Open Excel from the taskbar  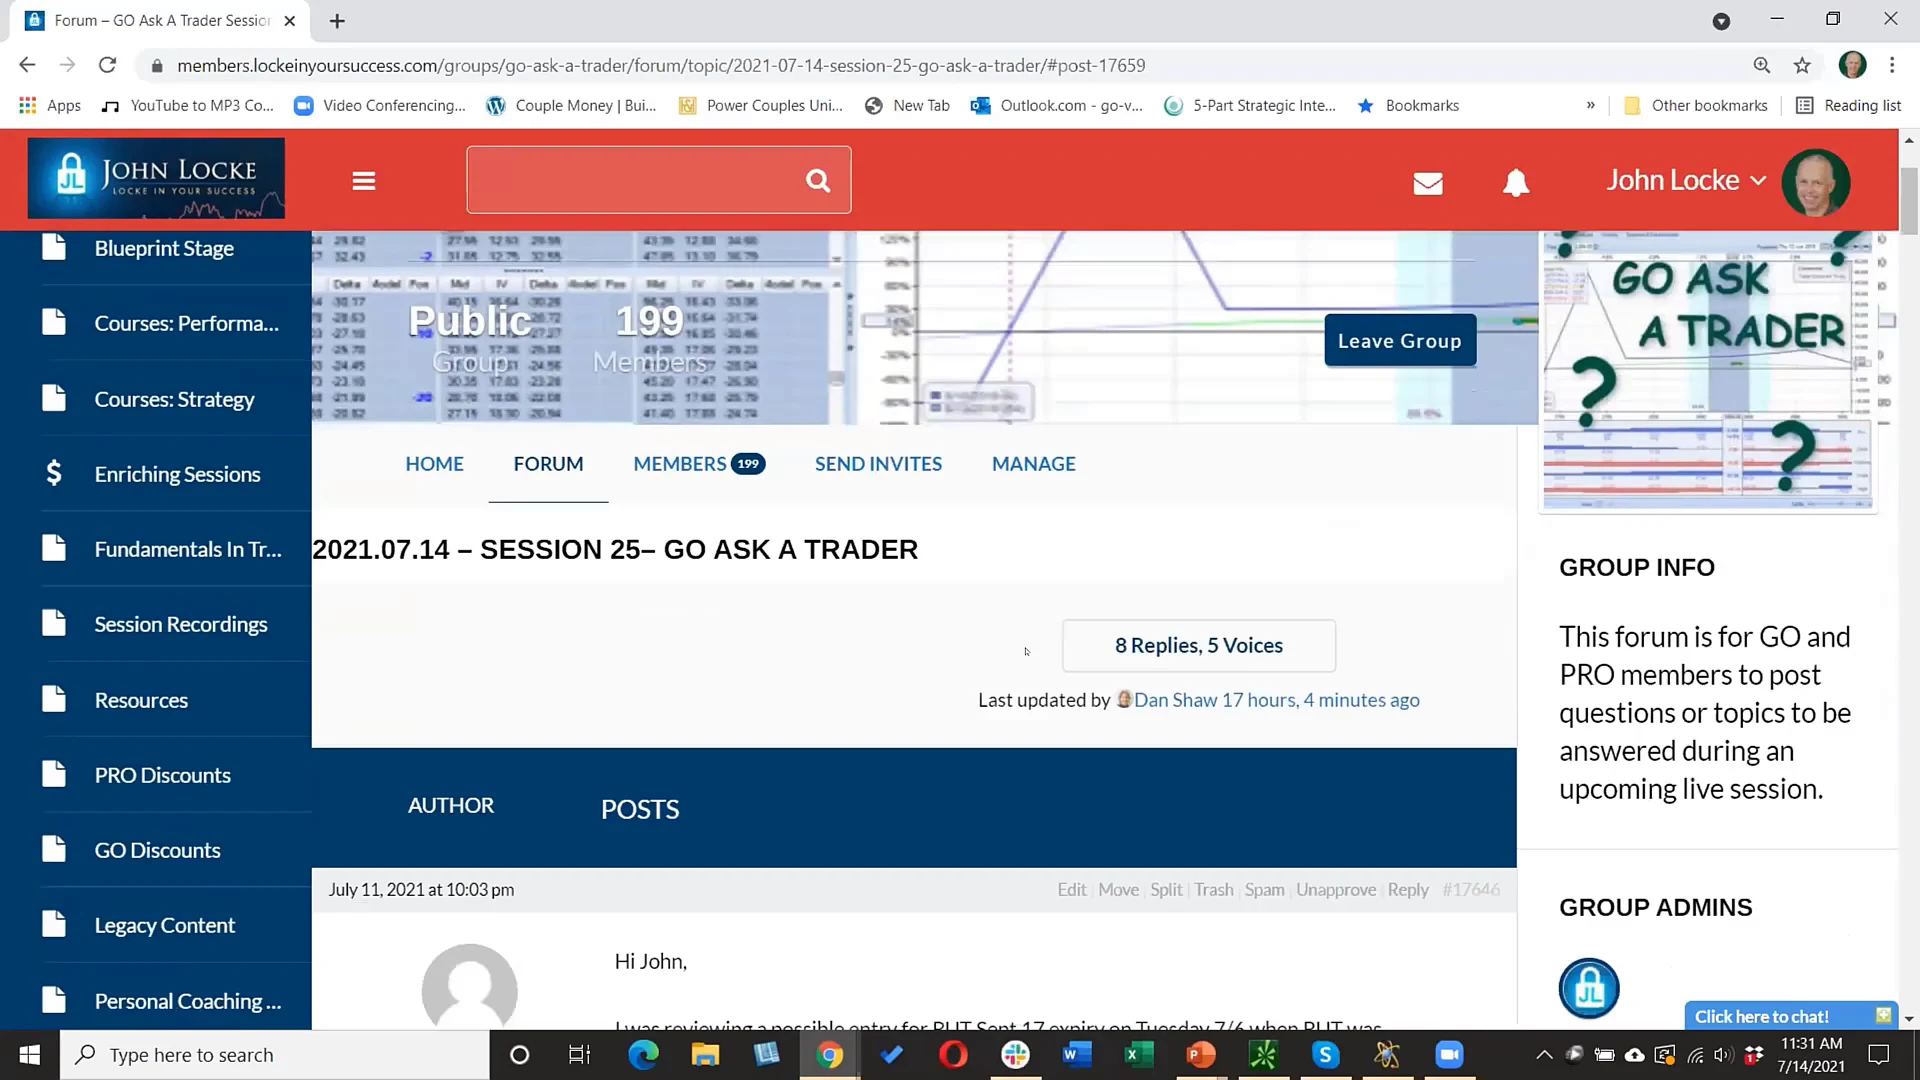click(1139, 1055)
